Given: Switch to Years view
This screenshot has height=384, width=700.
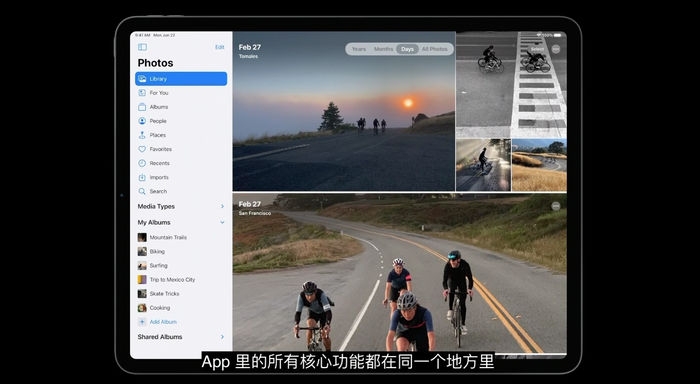Looking at the screenshot, I should (x=358, y=49).
